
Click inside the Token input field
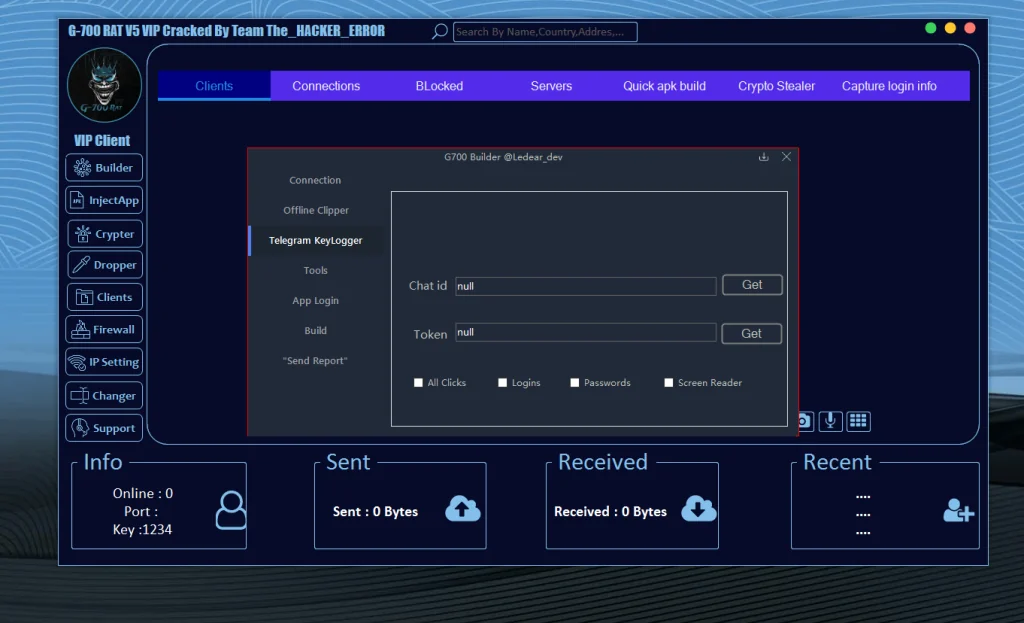coord(585,332)
